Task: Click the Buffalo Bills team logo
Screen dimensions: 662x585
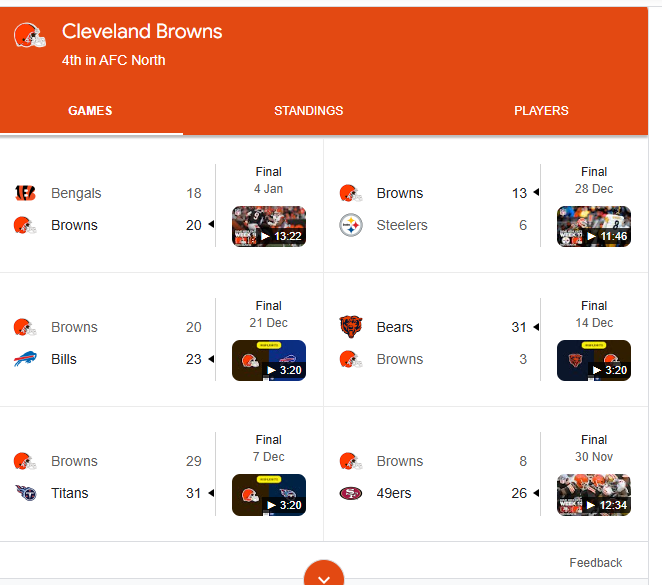Action: [x=25, y=359]
